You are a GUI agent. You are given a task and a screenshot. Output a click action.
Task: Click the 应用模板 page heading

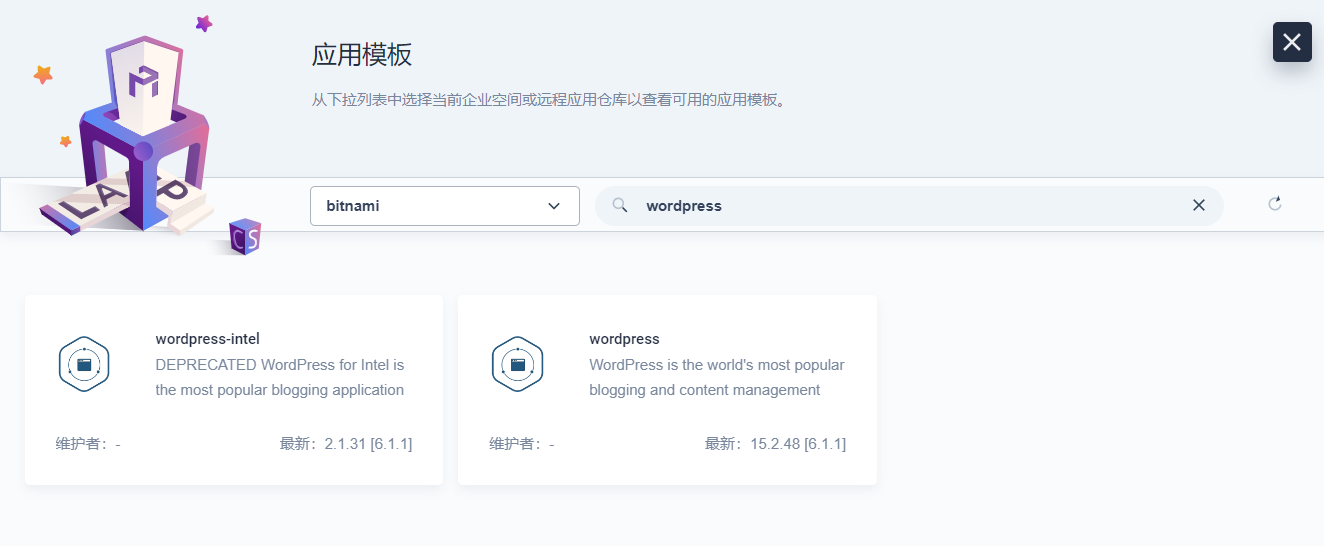(x=361, y=55)
